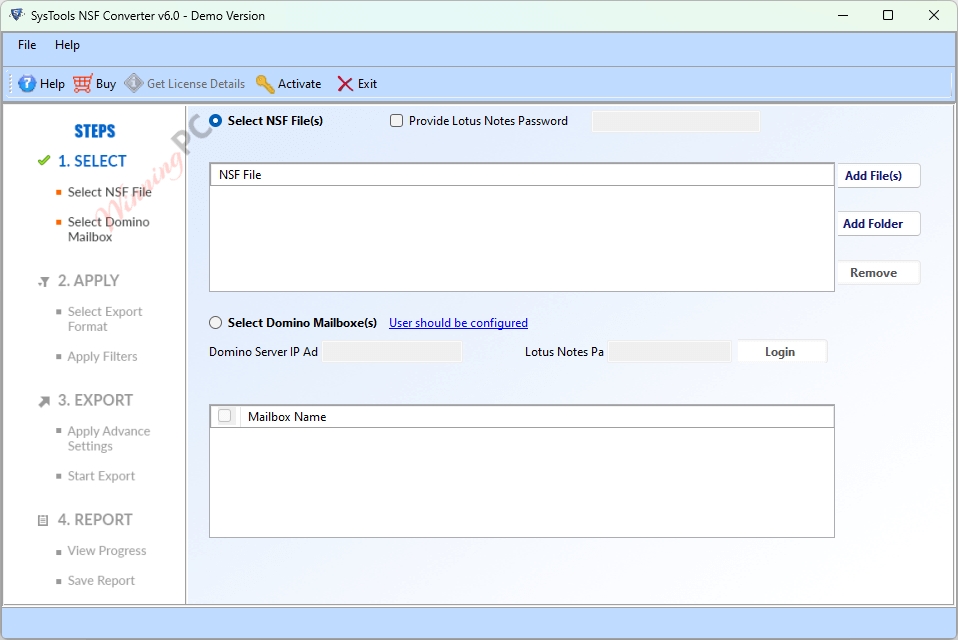Click the red Exit X icon
Screen dimensions: 958x640
point(345,84)
